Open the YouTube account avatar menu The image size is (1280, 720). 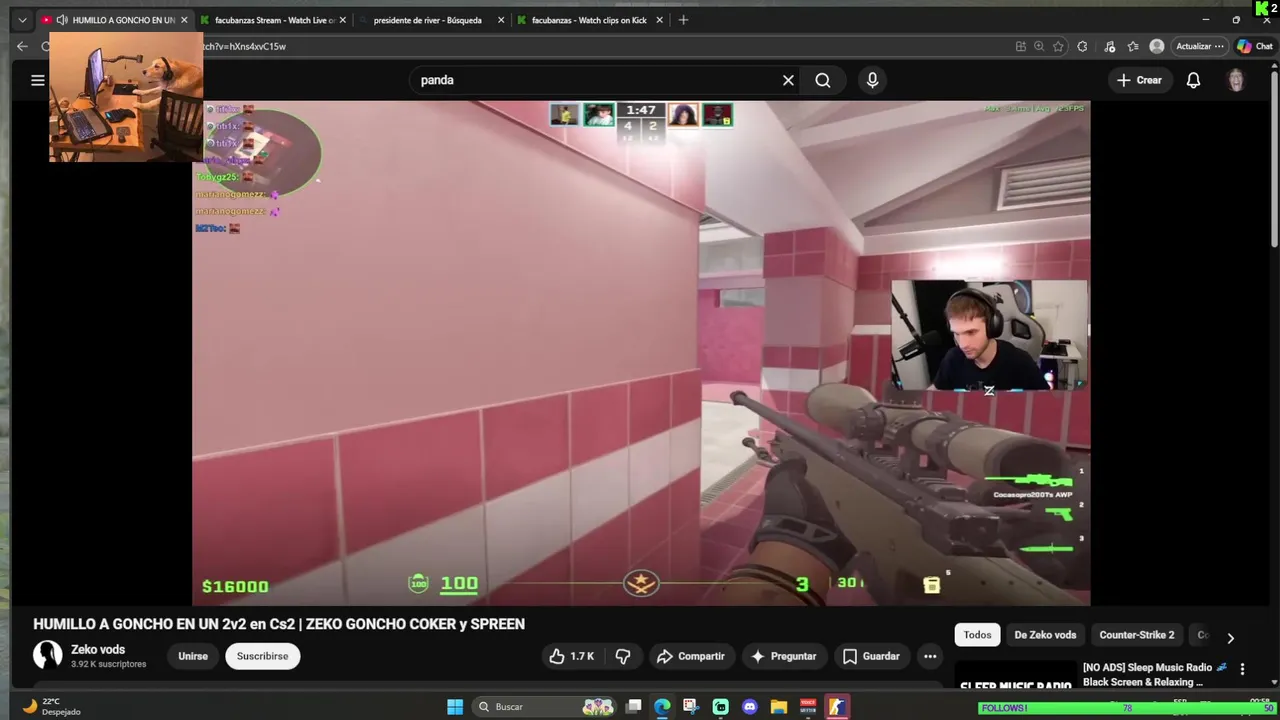click(1236, 80)
